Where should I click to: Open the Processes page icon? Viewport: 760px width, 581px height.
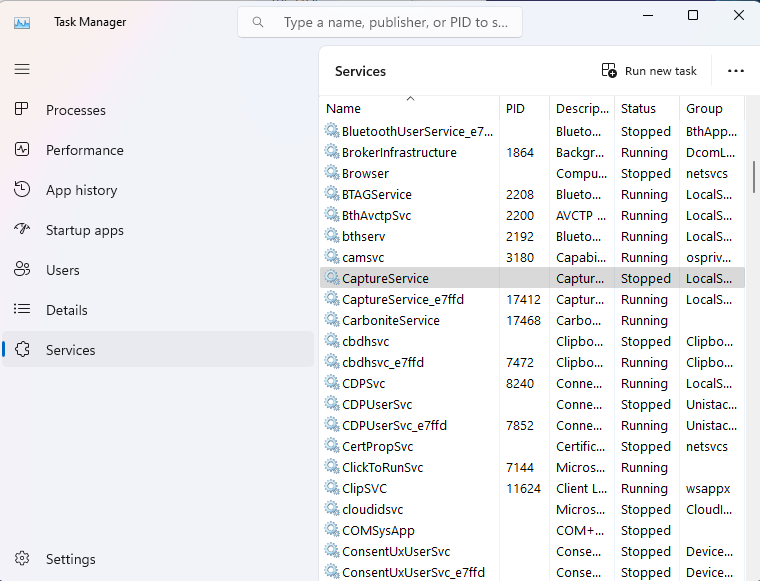tap(22, 110)
